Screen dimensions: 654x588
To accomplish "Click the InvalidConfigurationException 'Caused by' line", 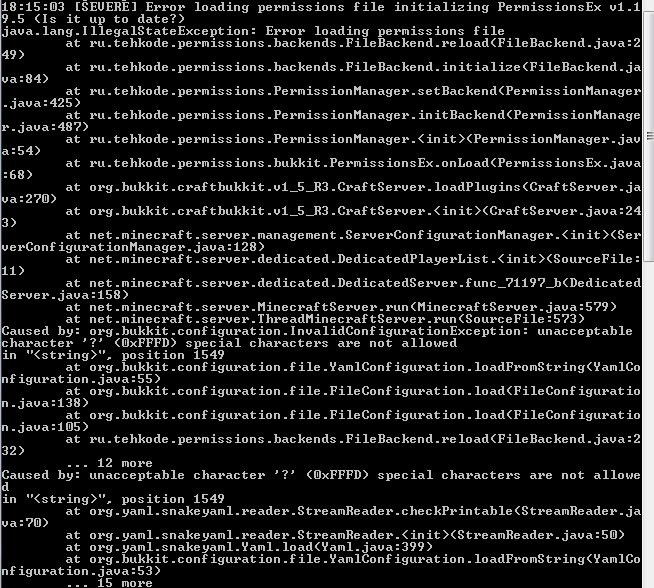I will pyautogui.click(x=317, y=337).
